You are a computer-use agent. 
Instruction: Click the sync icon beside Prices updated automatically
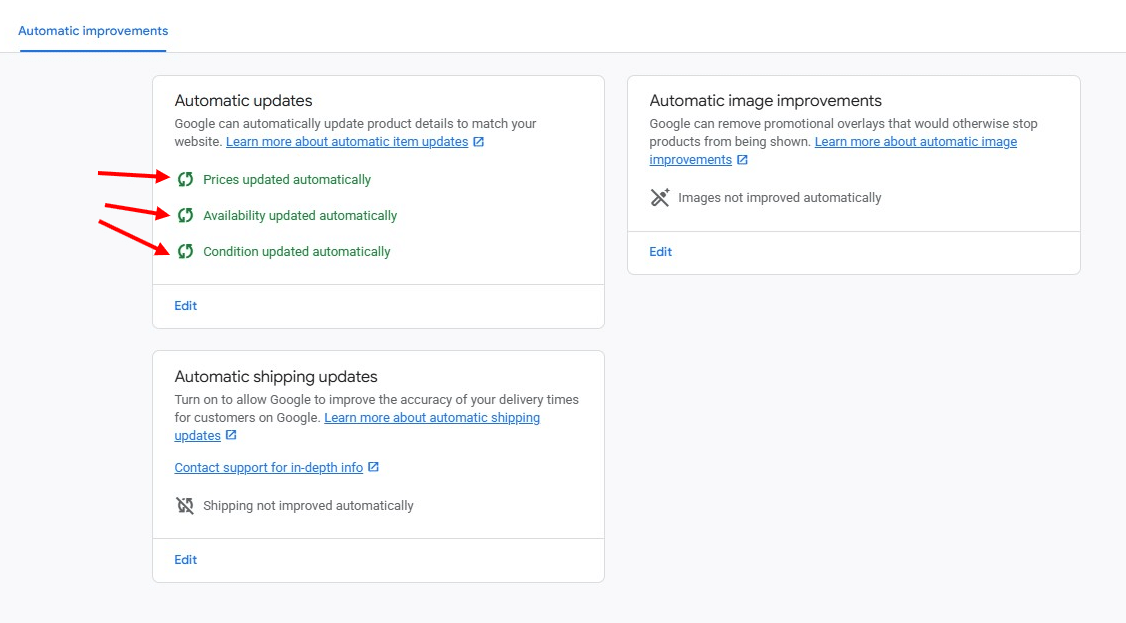pyautogui.click(x=185, y=179)
